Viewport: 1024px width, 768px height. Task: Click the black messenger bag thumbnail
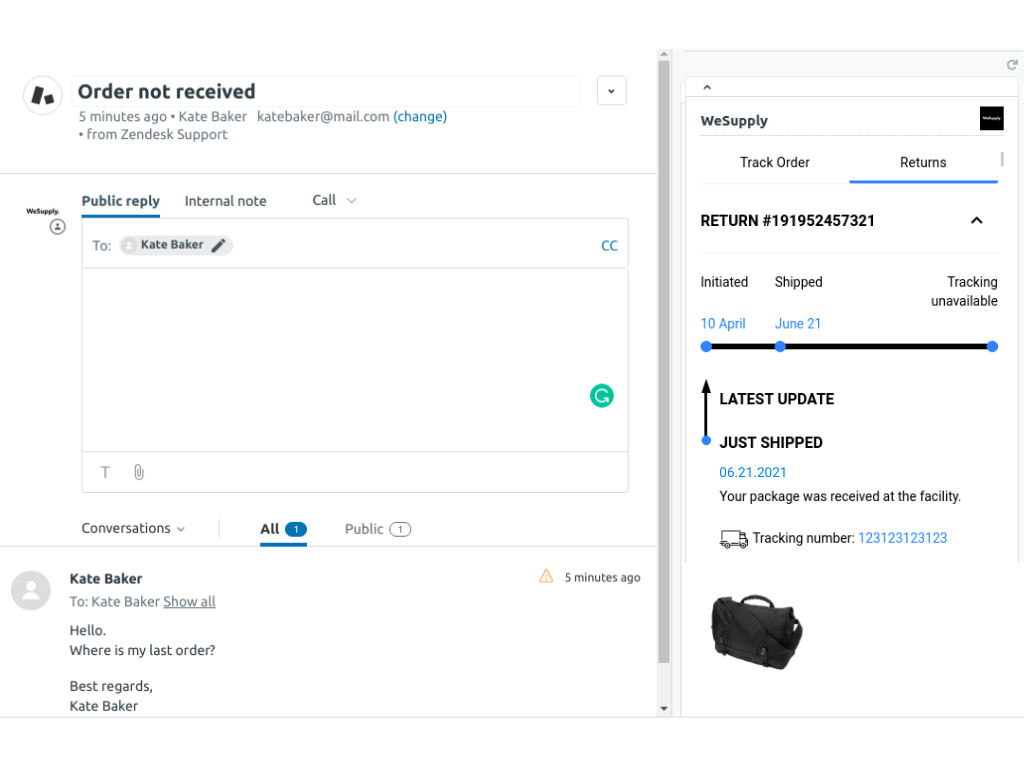point(756,631)
